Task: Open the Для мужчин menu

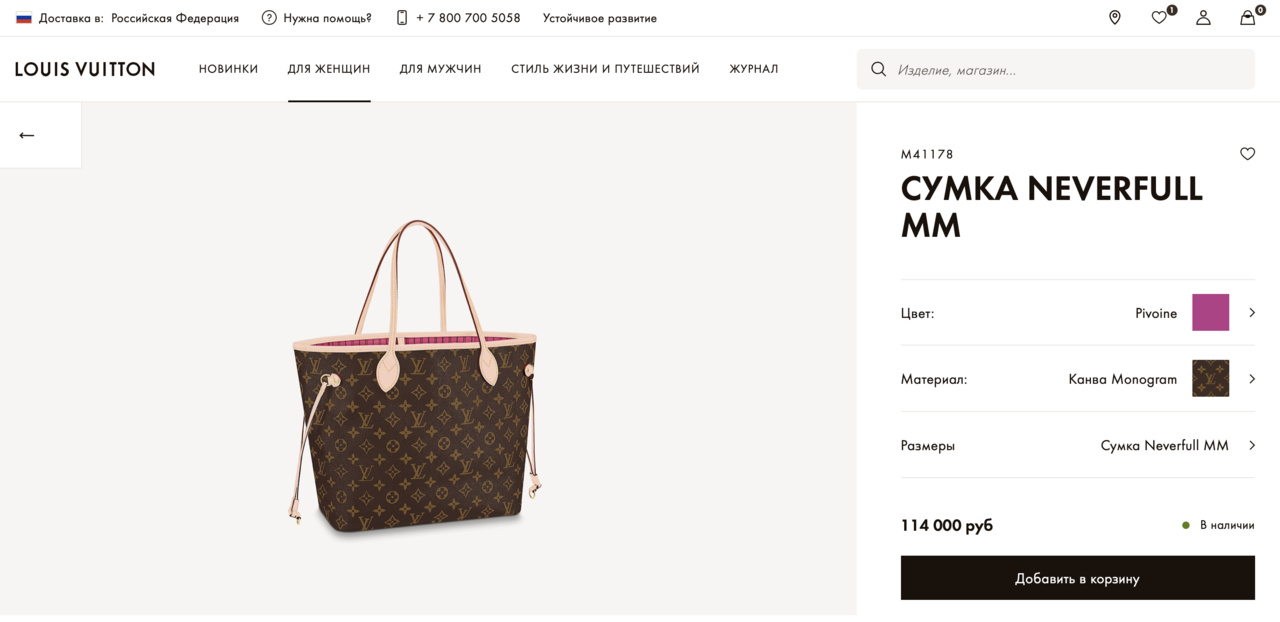Action: click(x=440, y=69)
